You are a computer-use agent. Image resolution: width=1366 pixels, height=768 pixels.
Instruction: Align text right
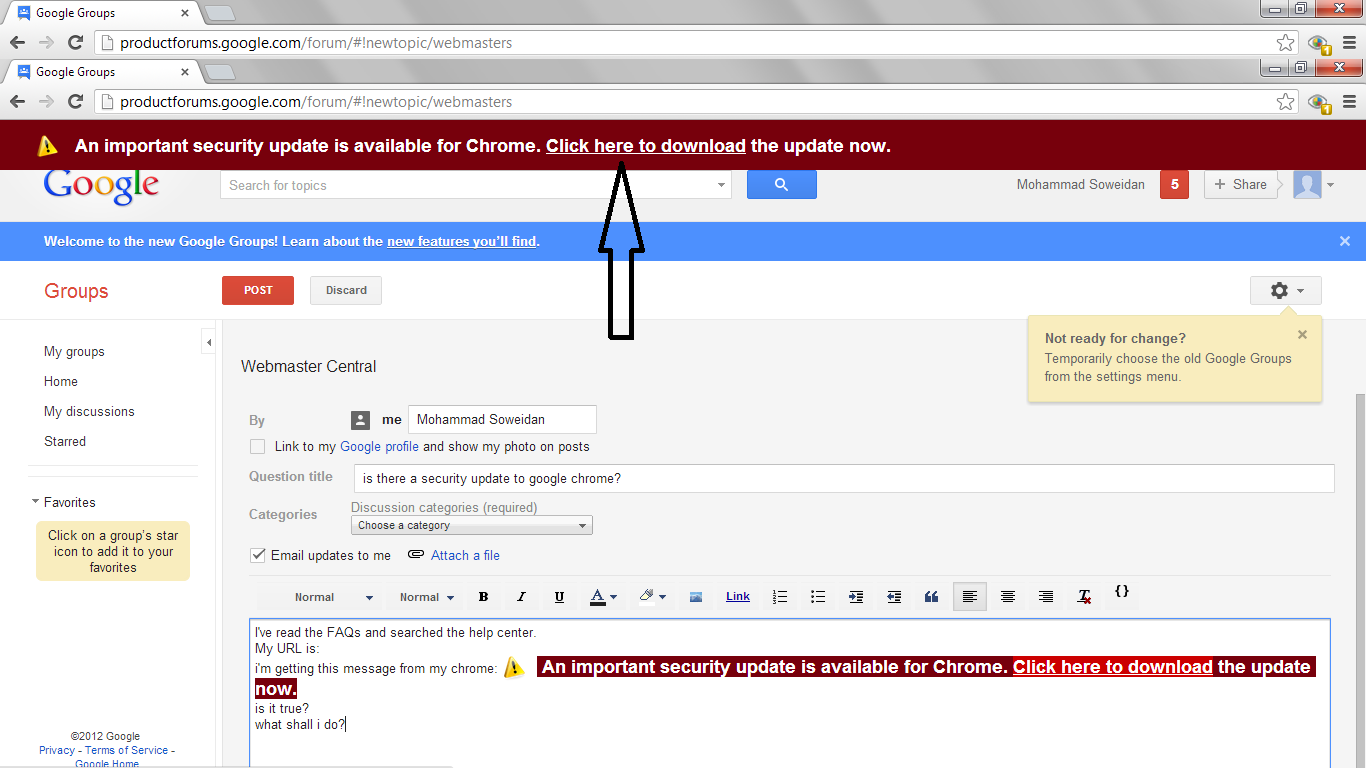(1046, 597)
